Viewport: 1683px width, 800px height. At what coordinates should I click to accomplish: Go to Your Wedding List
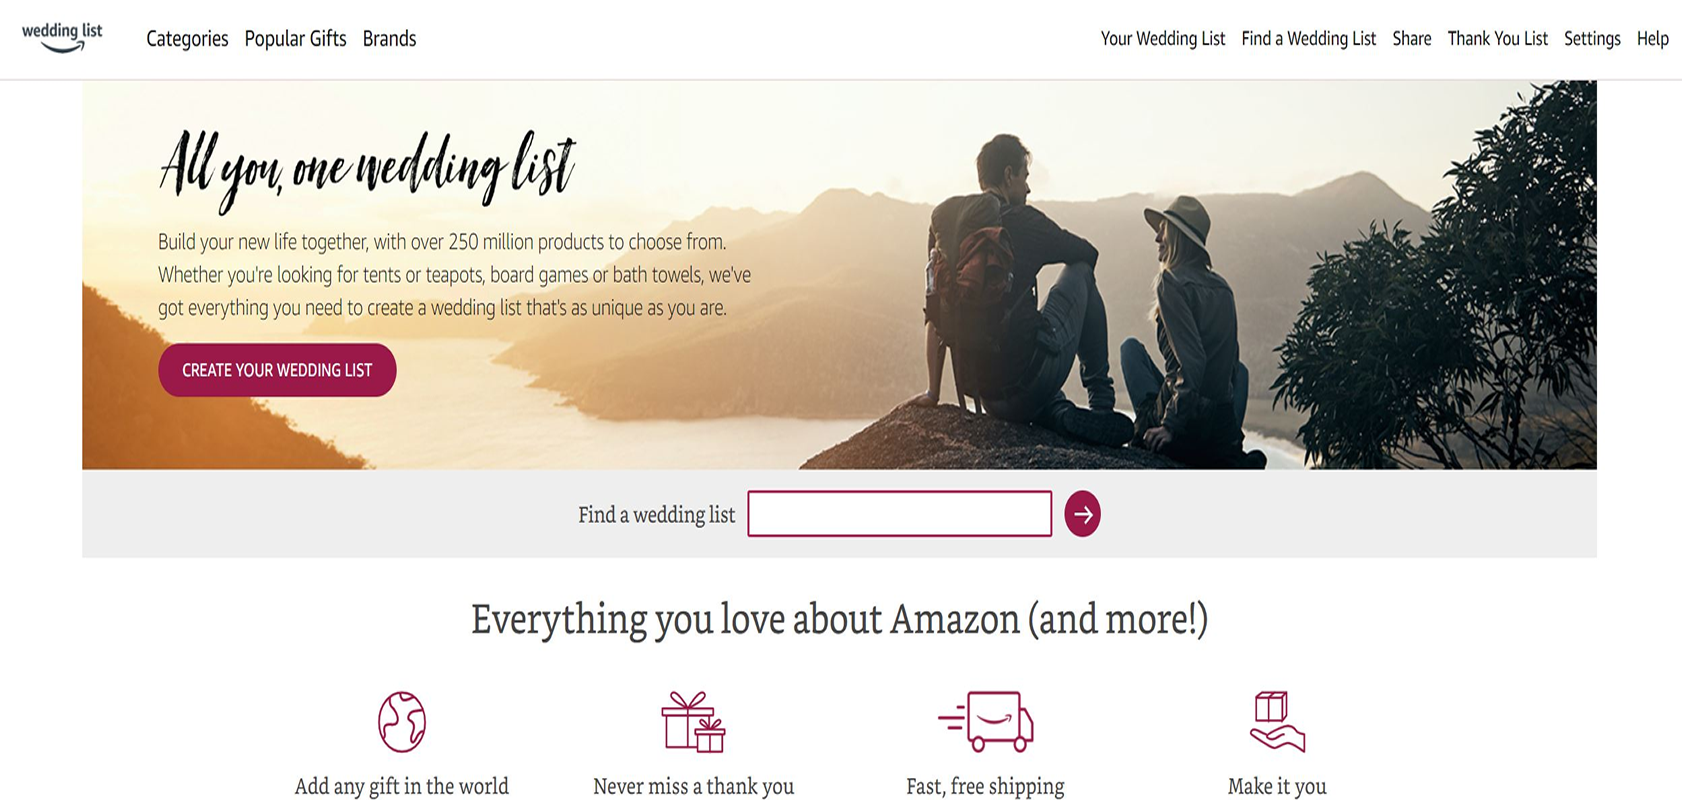pos(1163,39)
